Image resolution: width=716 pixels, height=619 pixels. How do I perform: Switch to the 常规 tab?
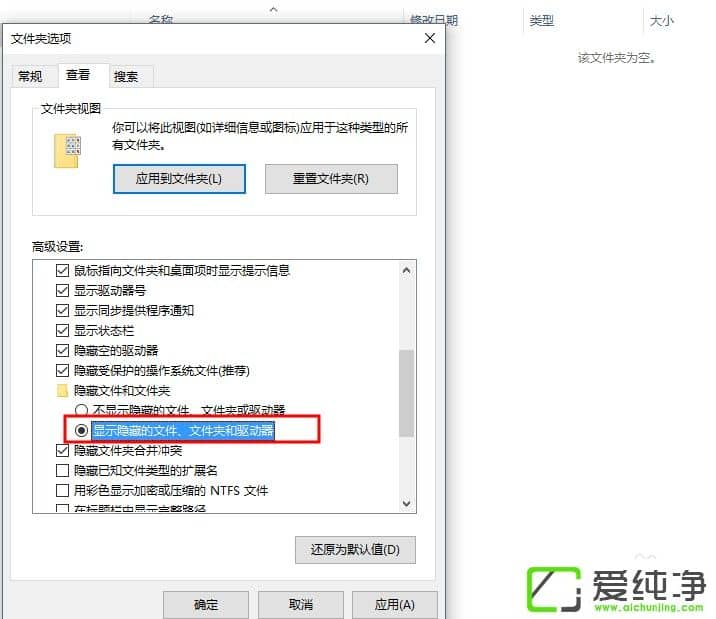click(x=31, y=76)
